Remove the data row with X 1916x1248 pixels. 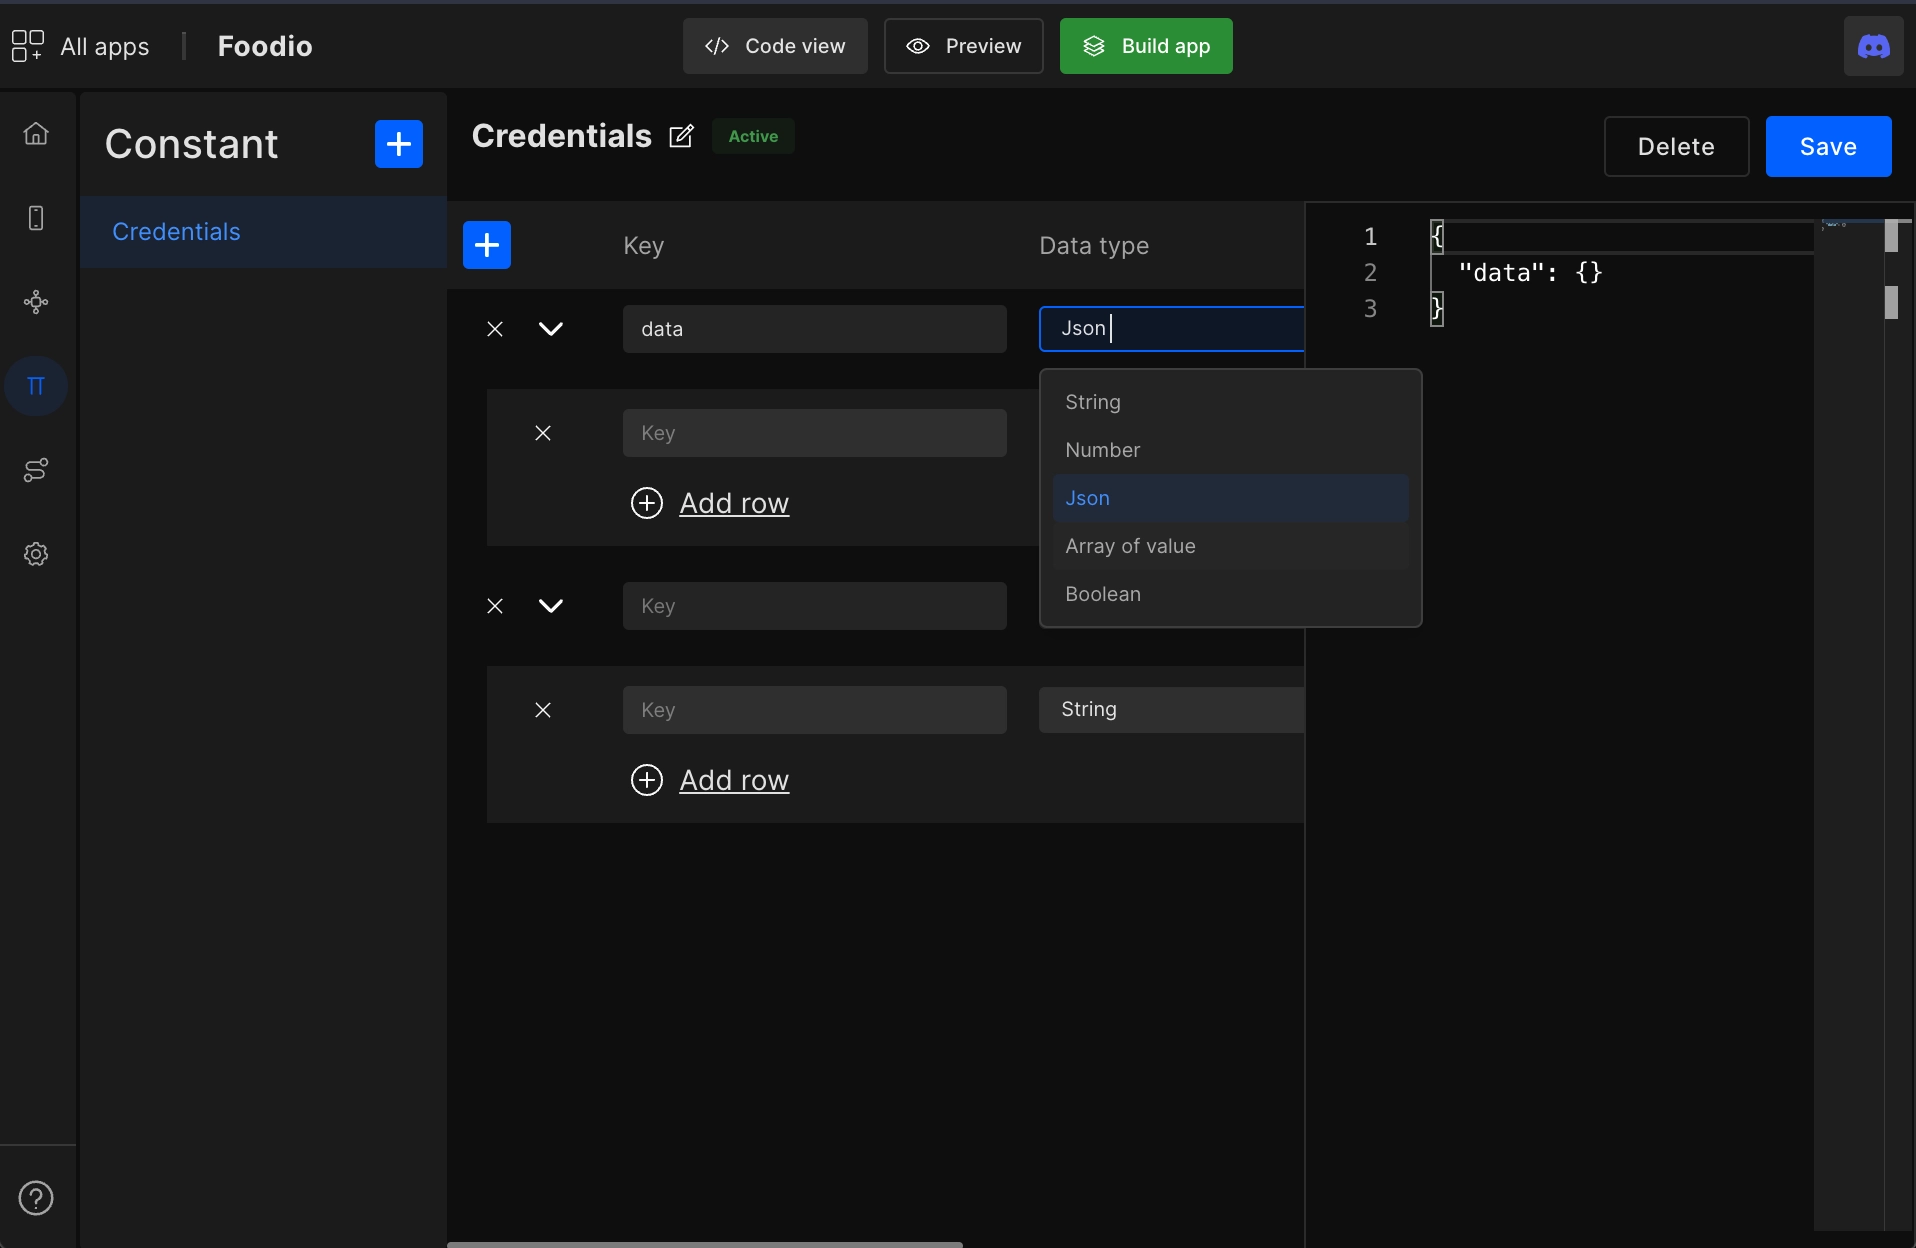pyautogui.click(x=495, y=329)
